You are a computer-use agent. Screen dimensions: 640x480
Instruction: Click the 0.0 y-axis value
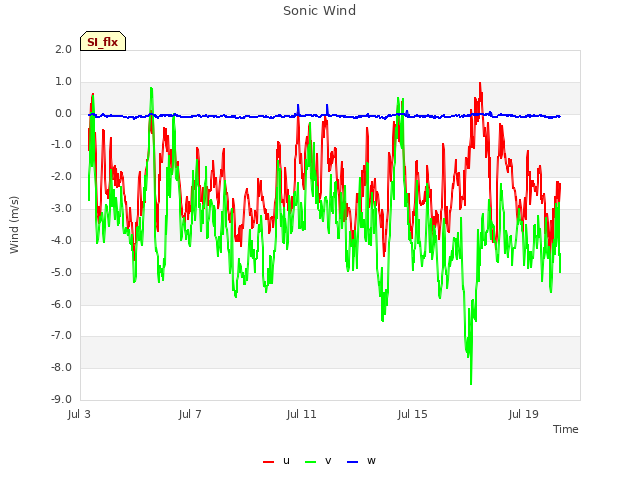(63, 113)
